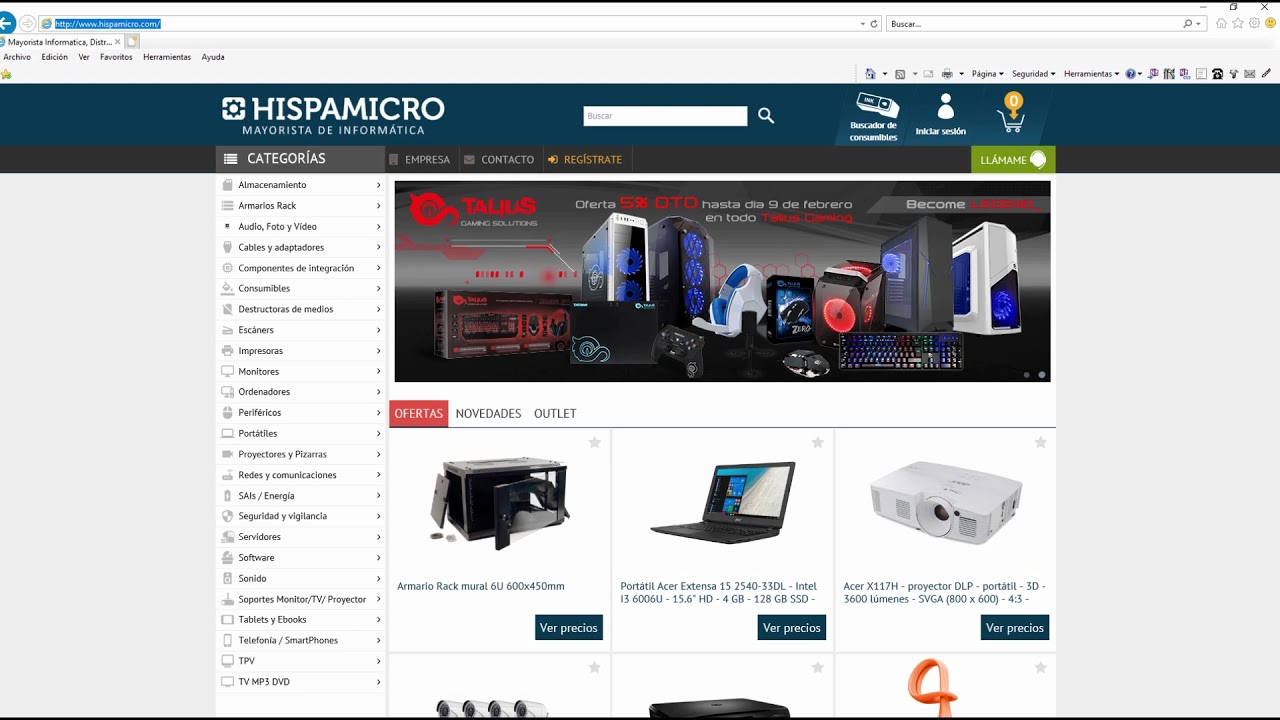Open the address bar dropdown arrow
The width and height of the screenshot is (1280, 720).
coord(863,24)
